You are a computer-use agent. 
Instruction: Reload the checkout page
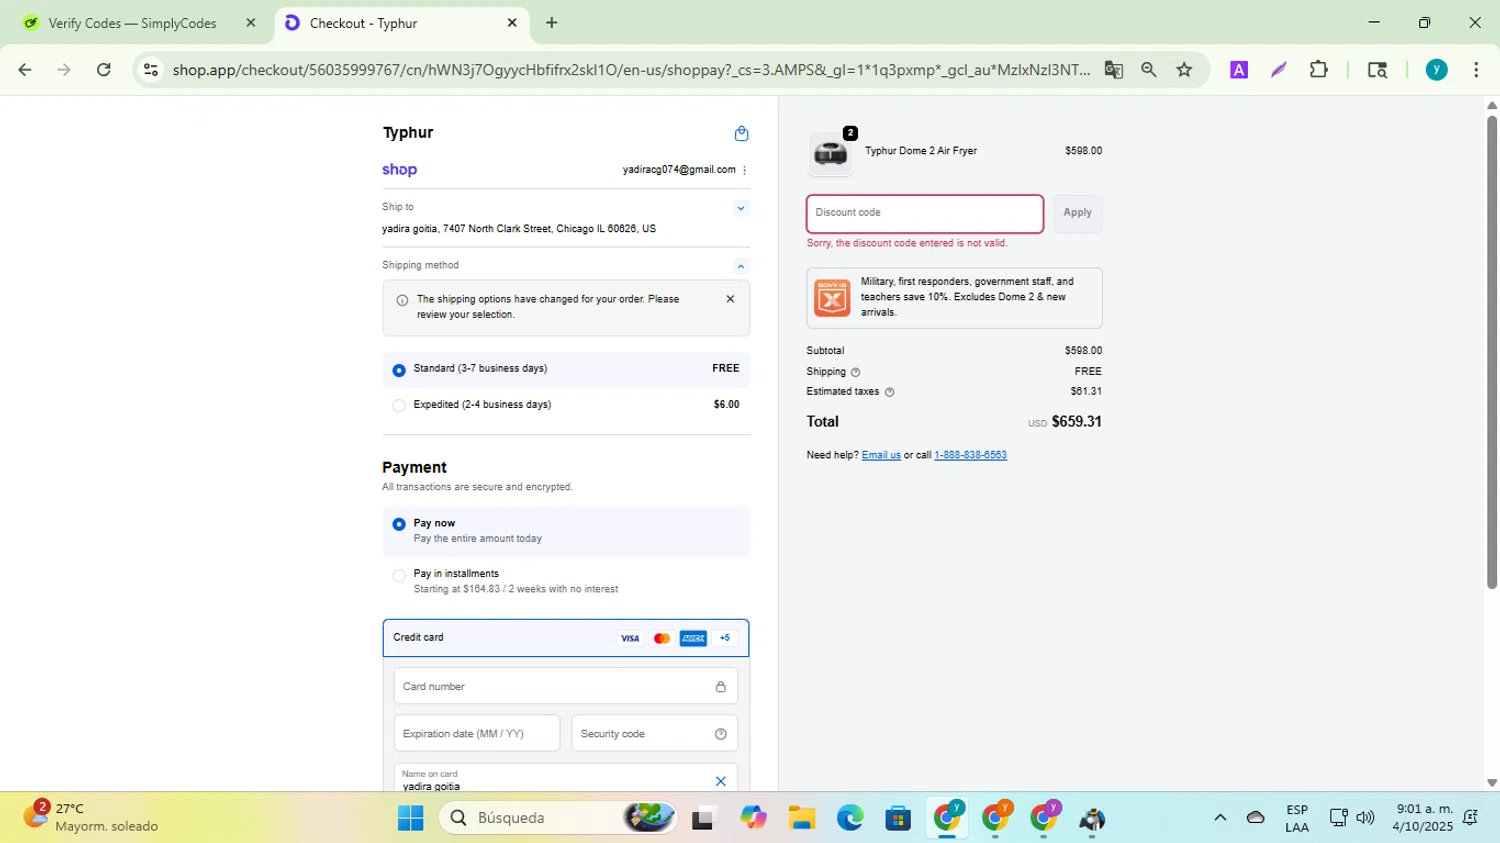[x=104, y=70]
